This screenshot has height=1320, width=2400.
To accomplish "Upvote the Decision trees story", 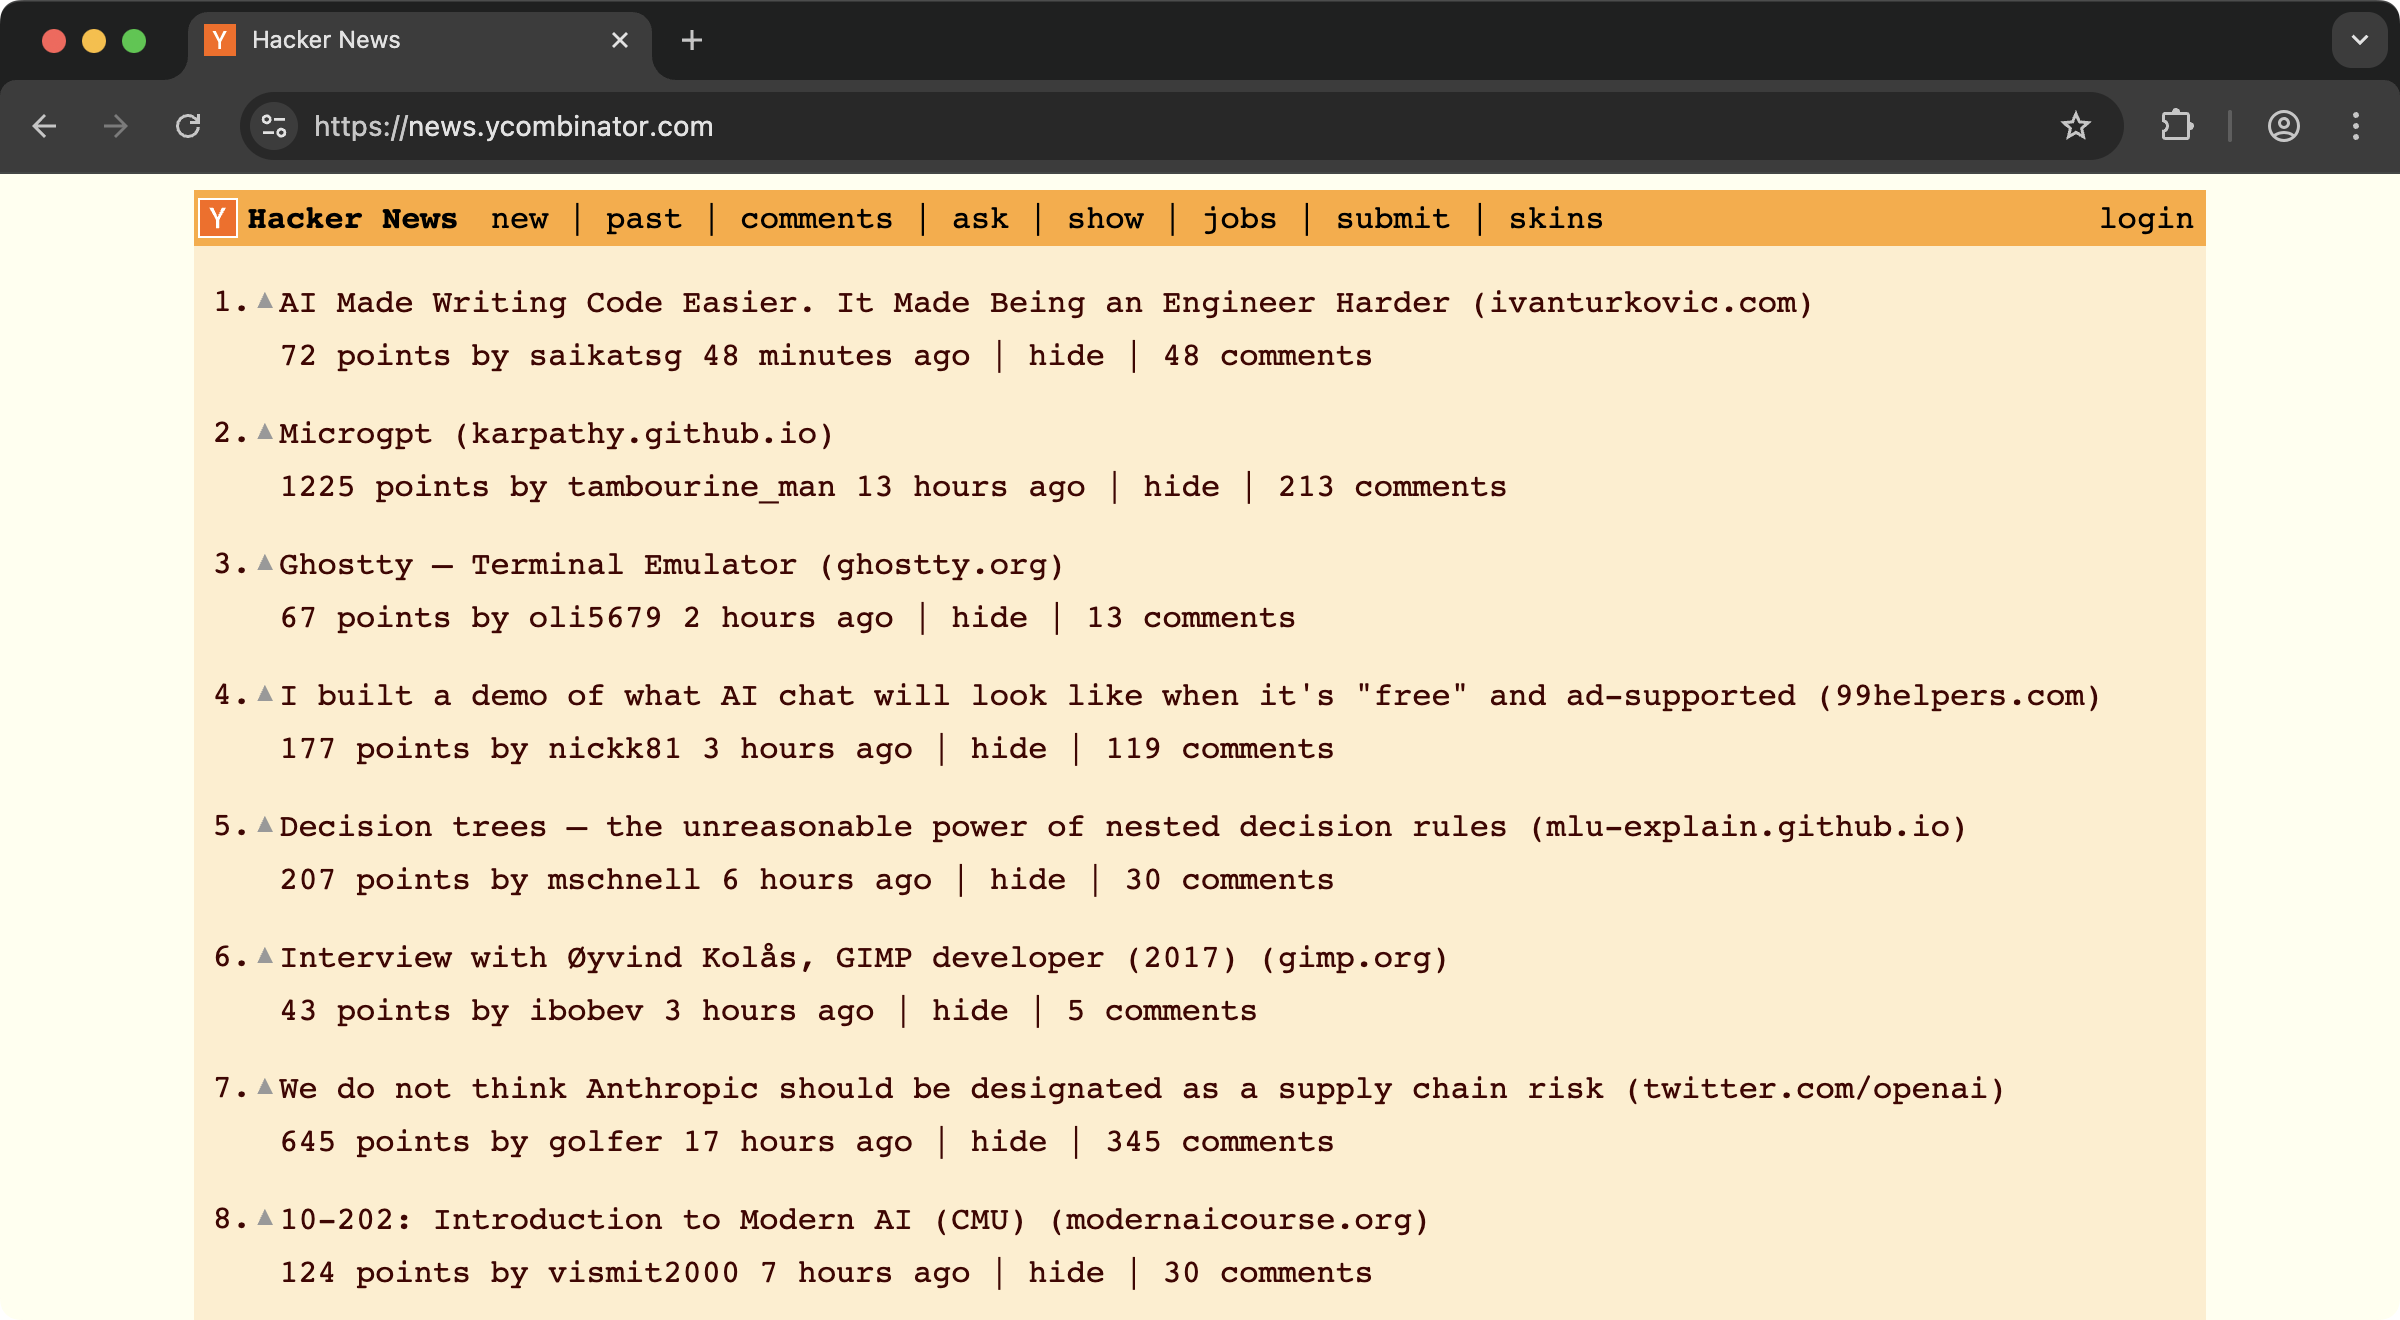I will tap(265, 825).
